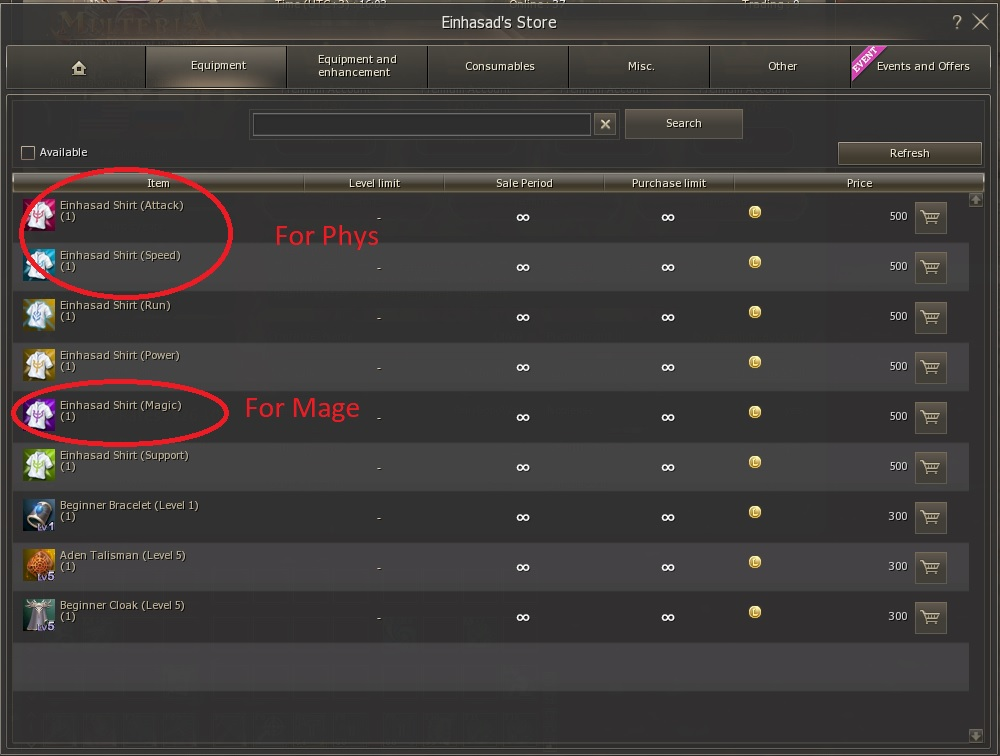Viewport: 1000px width, 756px height.
Task: Select the Beginner Cloak (Level 5) item icon
Action: tap(39, 615)
